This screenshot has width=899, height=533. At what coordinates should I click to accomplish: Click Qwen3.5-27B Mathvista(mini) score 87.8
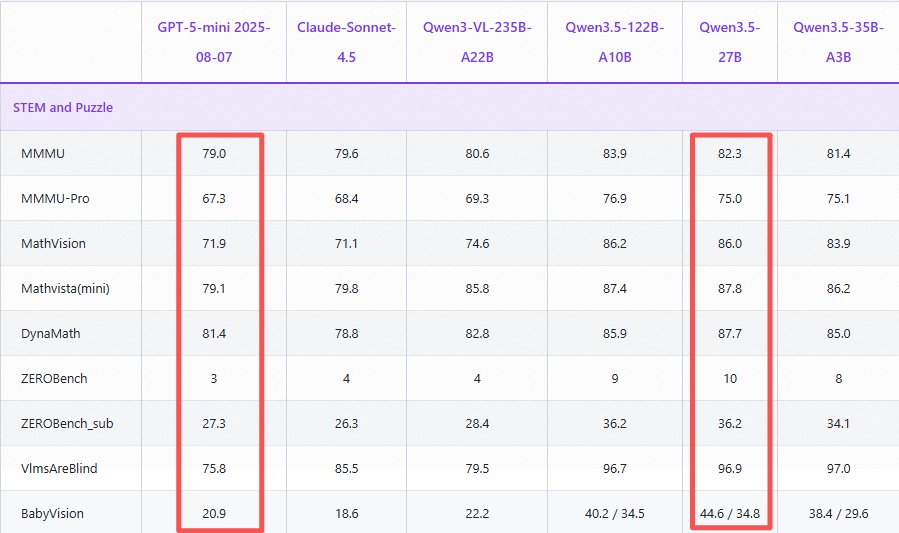[730, 288]
